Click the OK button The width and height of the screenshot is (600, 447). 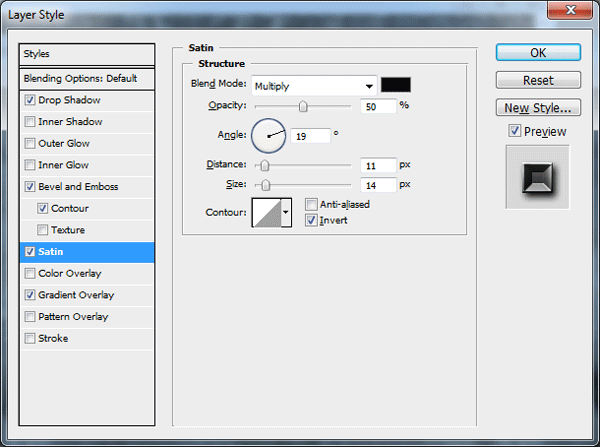coord(538,52)
